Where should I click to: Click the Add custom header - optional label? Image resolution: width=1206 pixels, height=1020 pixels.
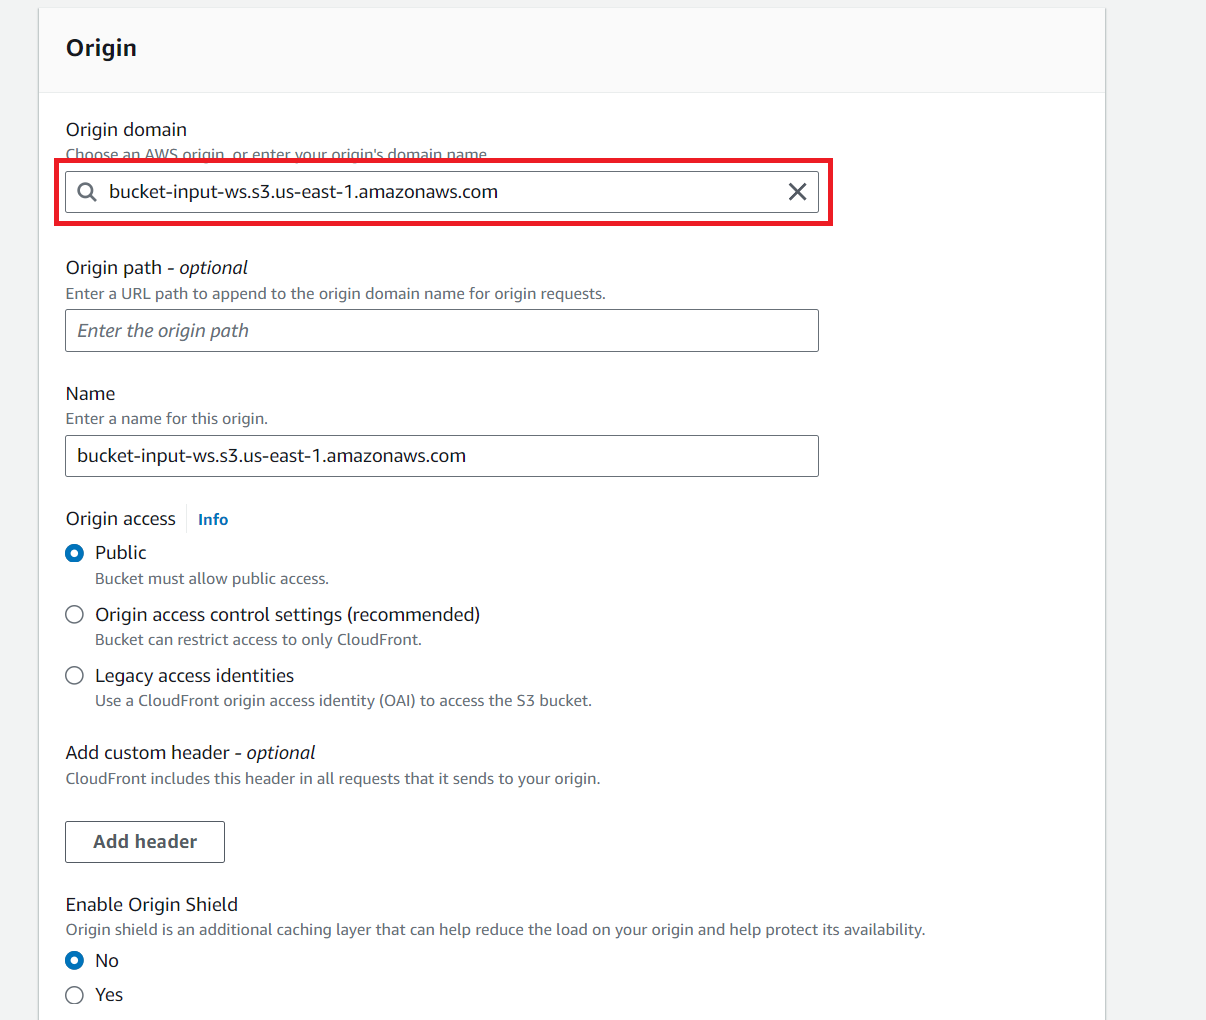coord(190,753)
